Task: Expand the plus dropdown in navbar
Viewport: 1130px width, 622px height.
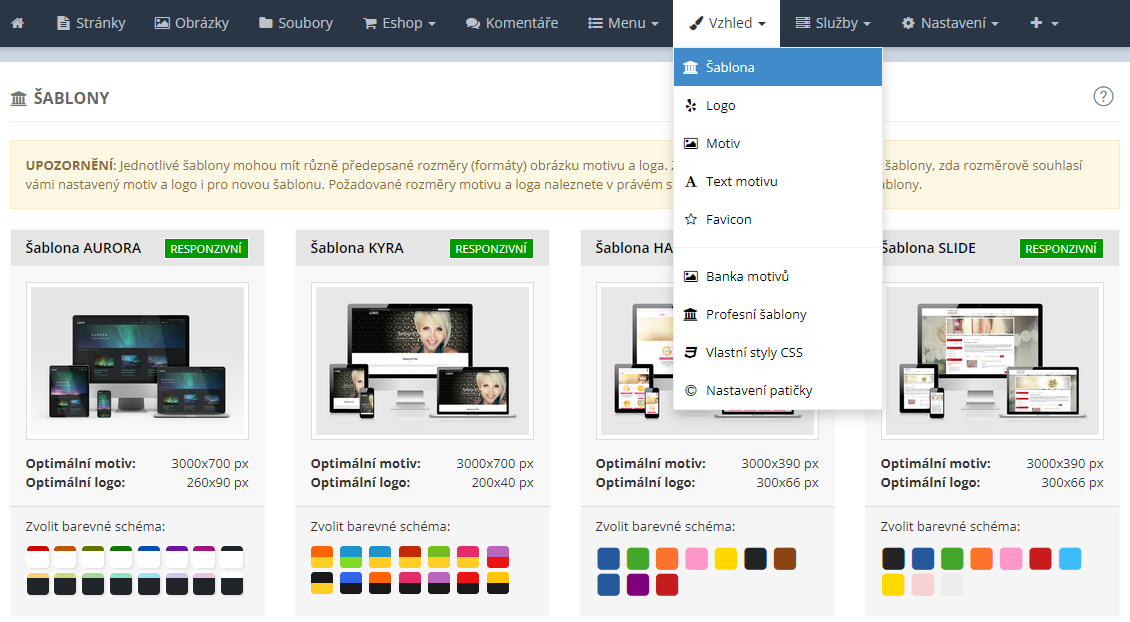Action: (x=1043, y=23)
